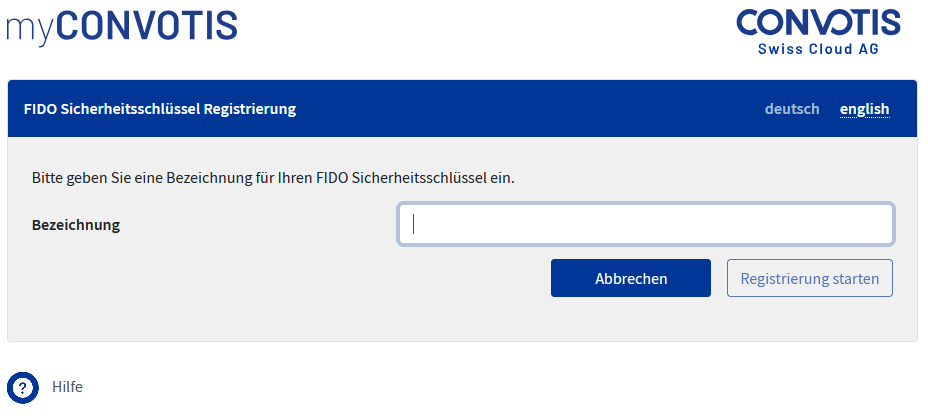Viewport: 928px width, 417px height.
Task: Select the english language link
Action: 864,109
